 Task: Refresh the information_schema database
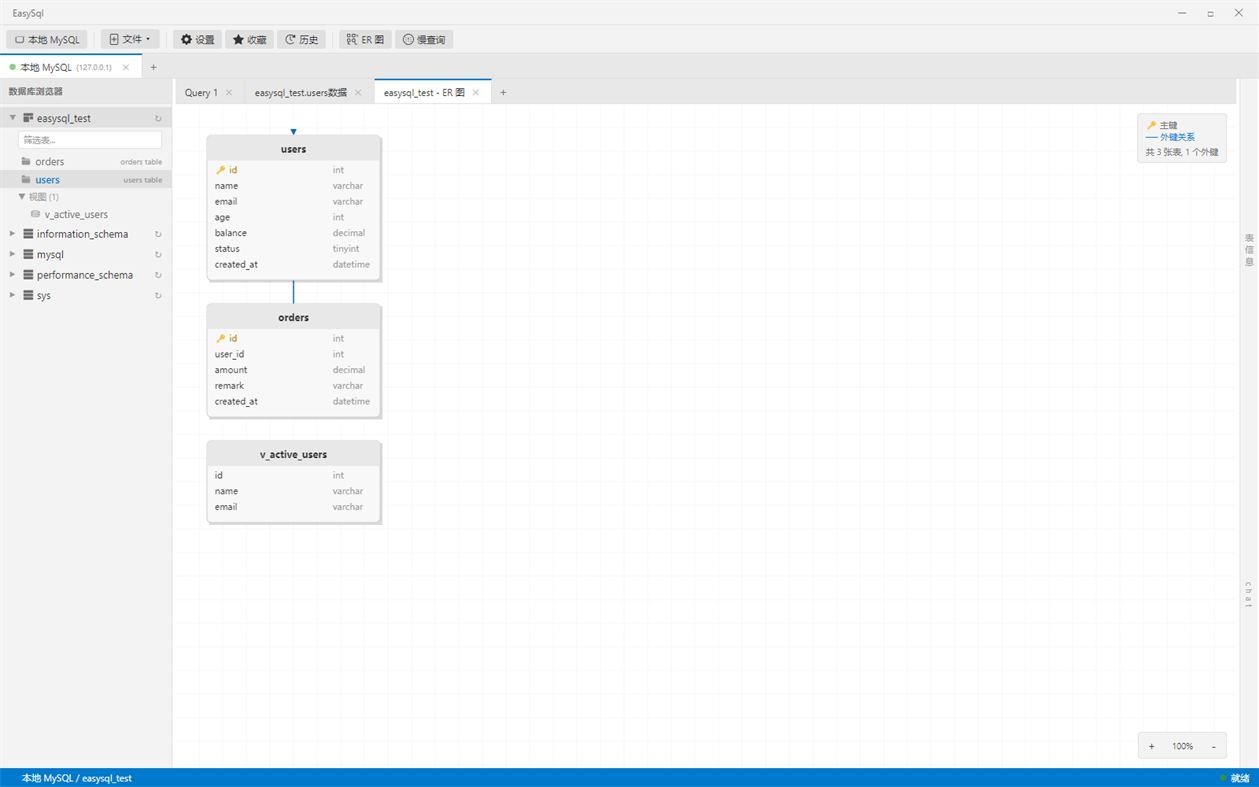coord(158,234)
